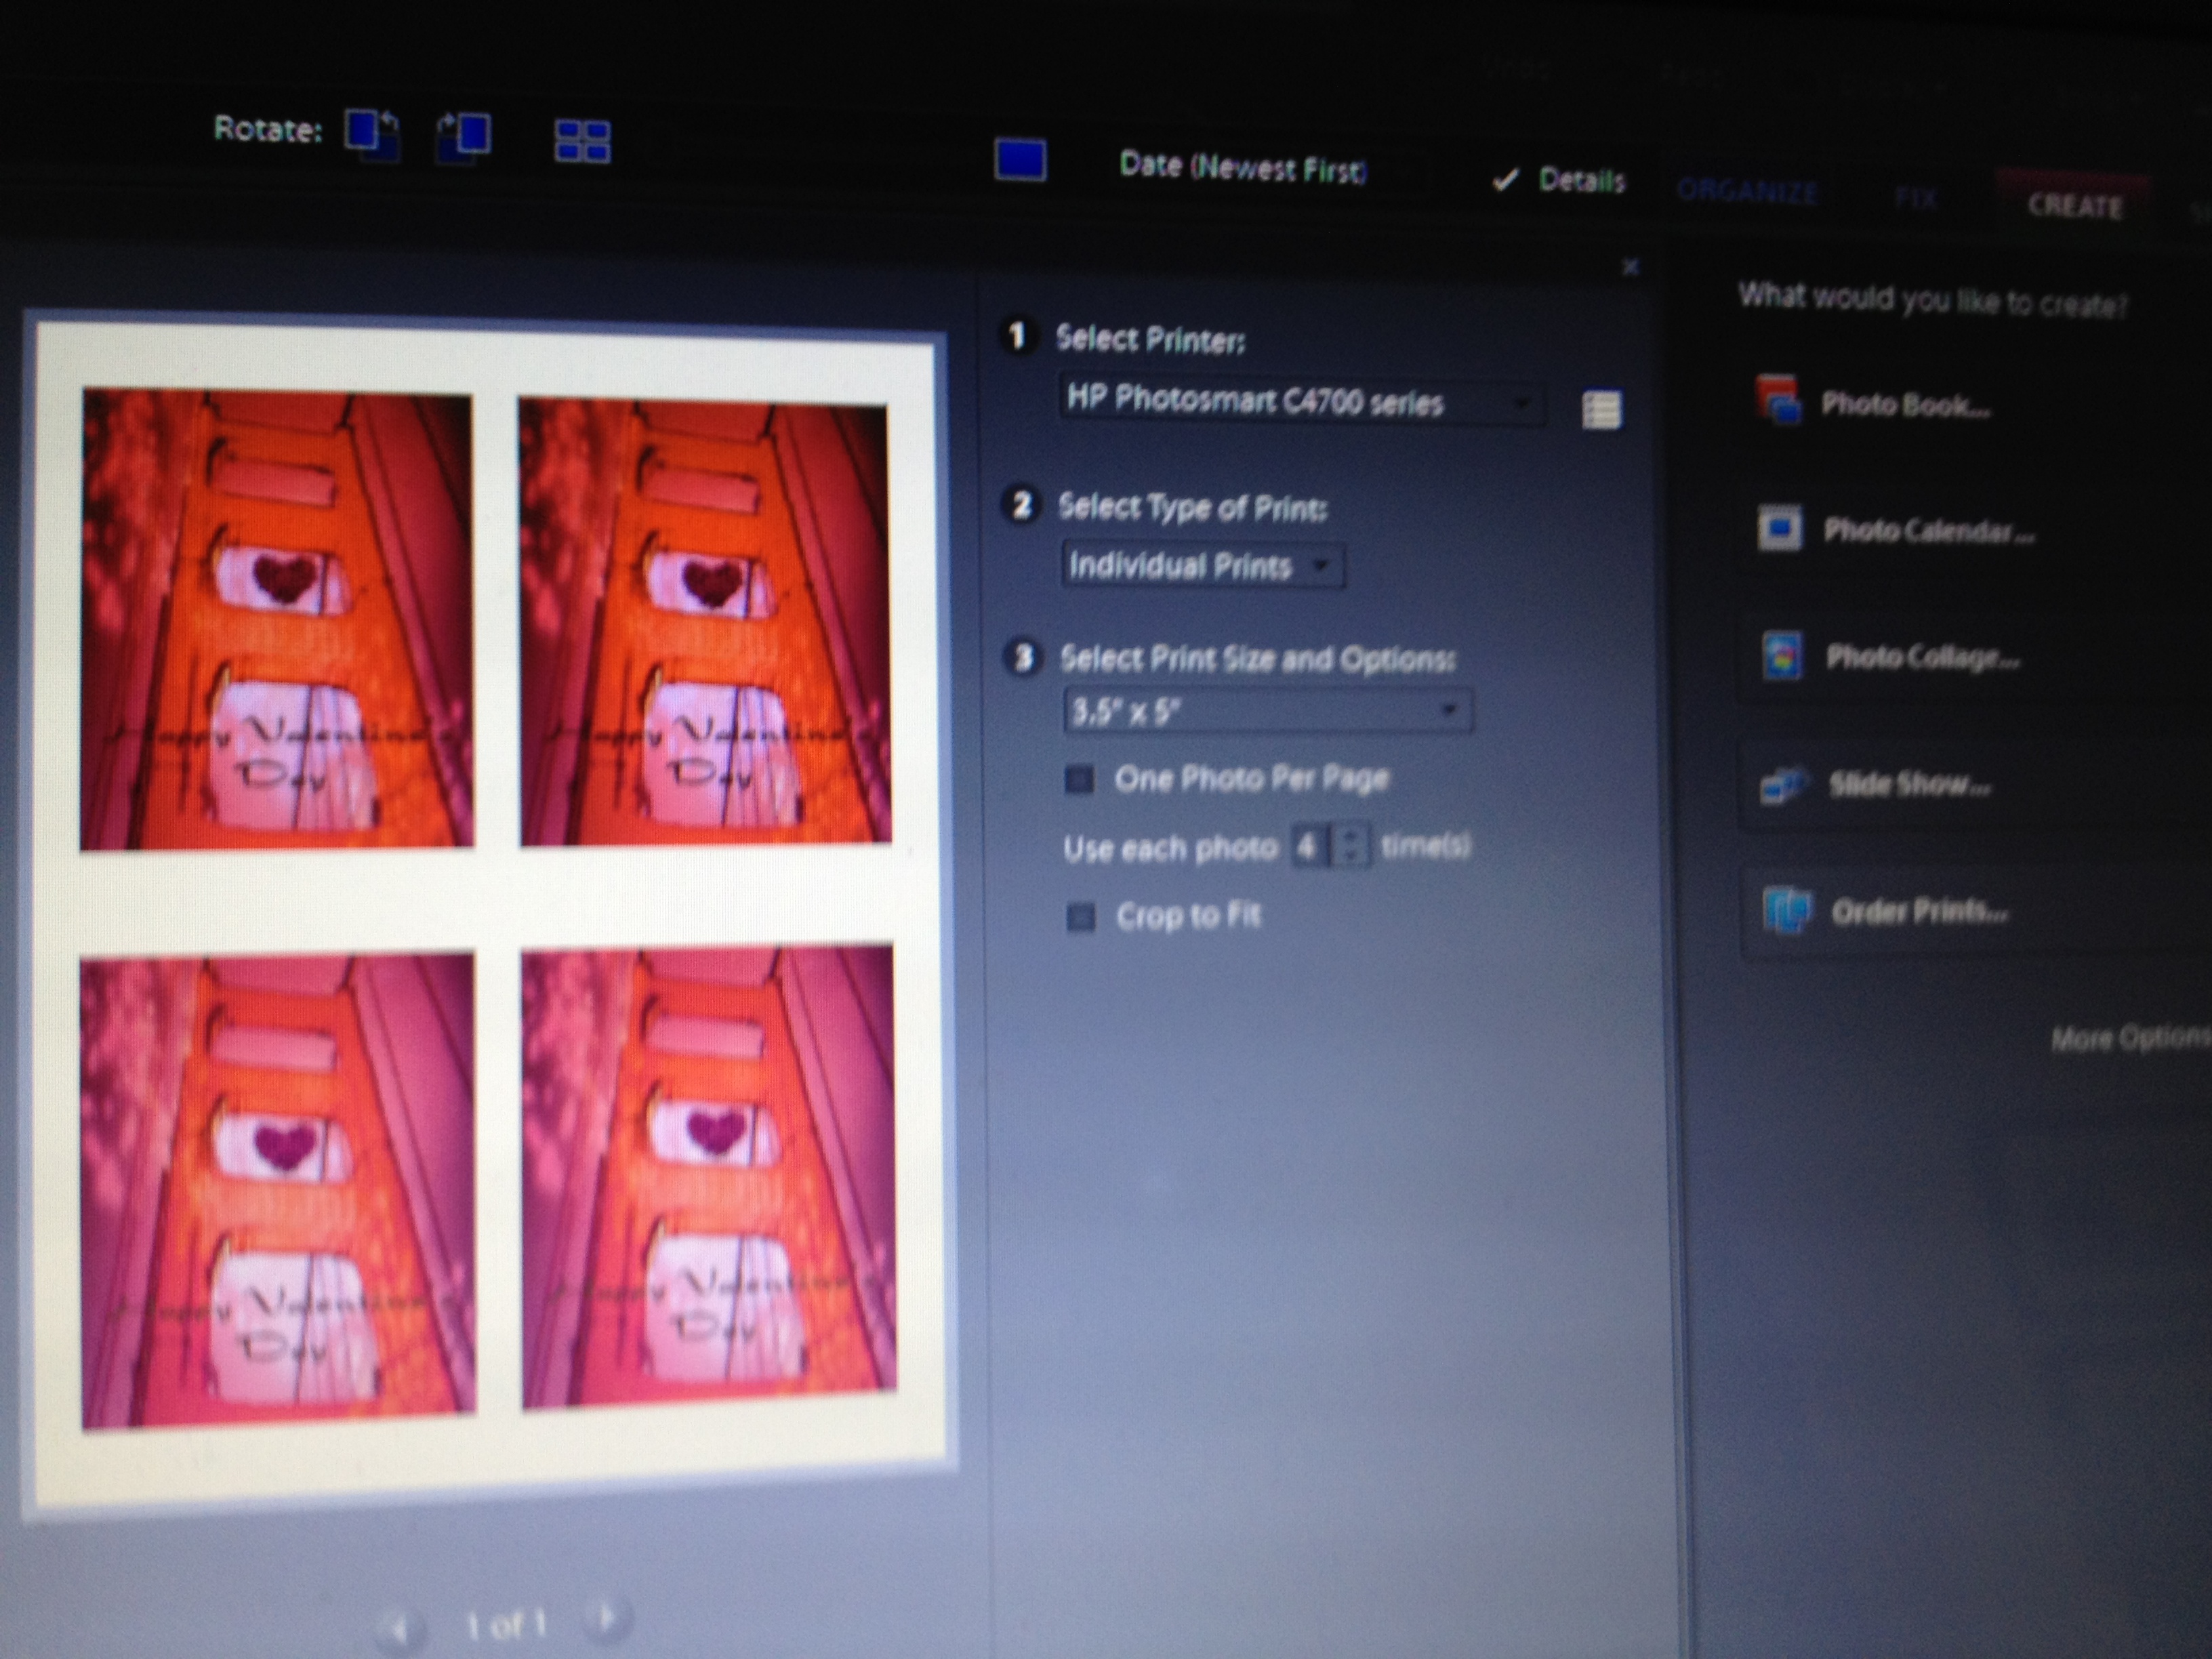Click the Slide Show icon
The image size is (2212, 1659).
click(x=1784, y=785)
